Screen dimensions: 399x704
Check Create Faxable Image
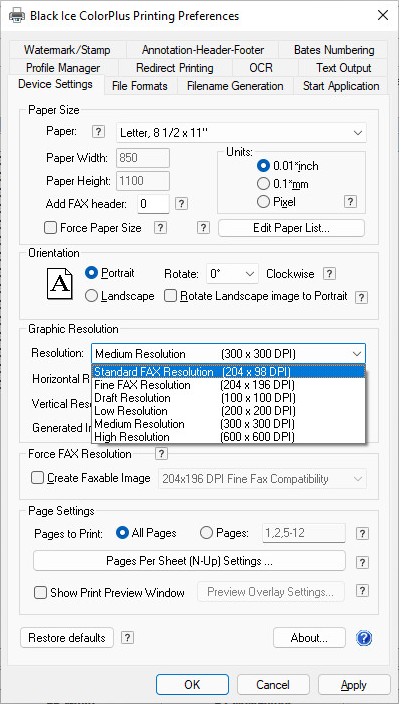pyautogui.click(x=37, y=478)
